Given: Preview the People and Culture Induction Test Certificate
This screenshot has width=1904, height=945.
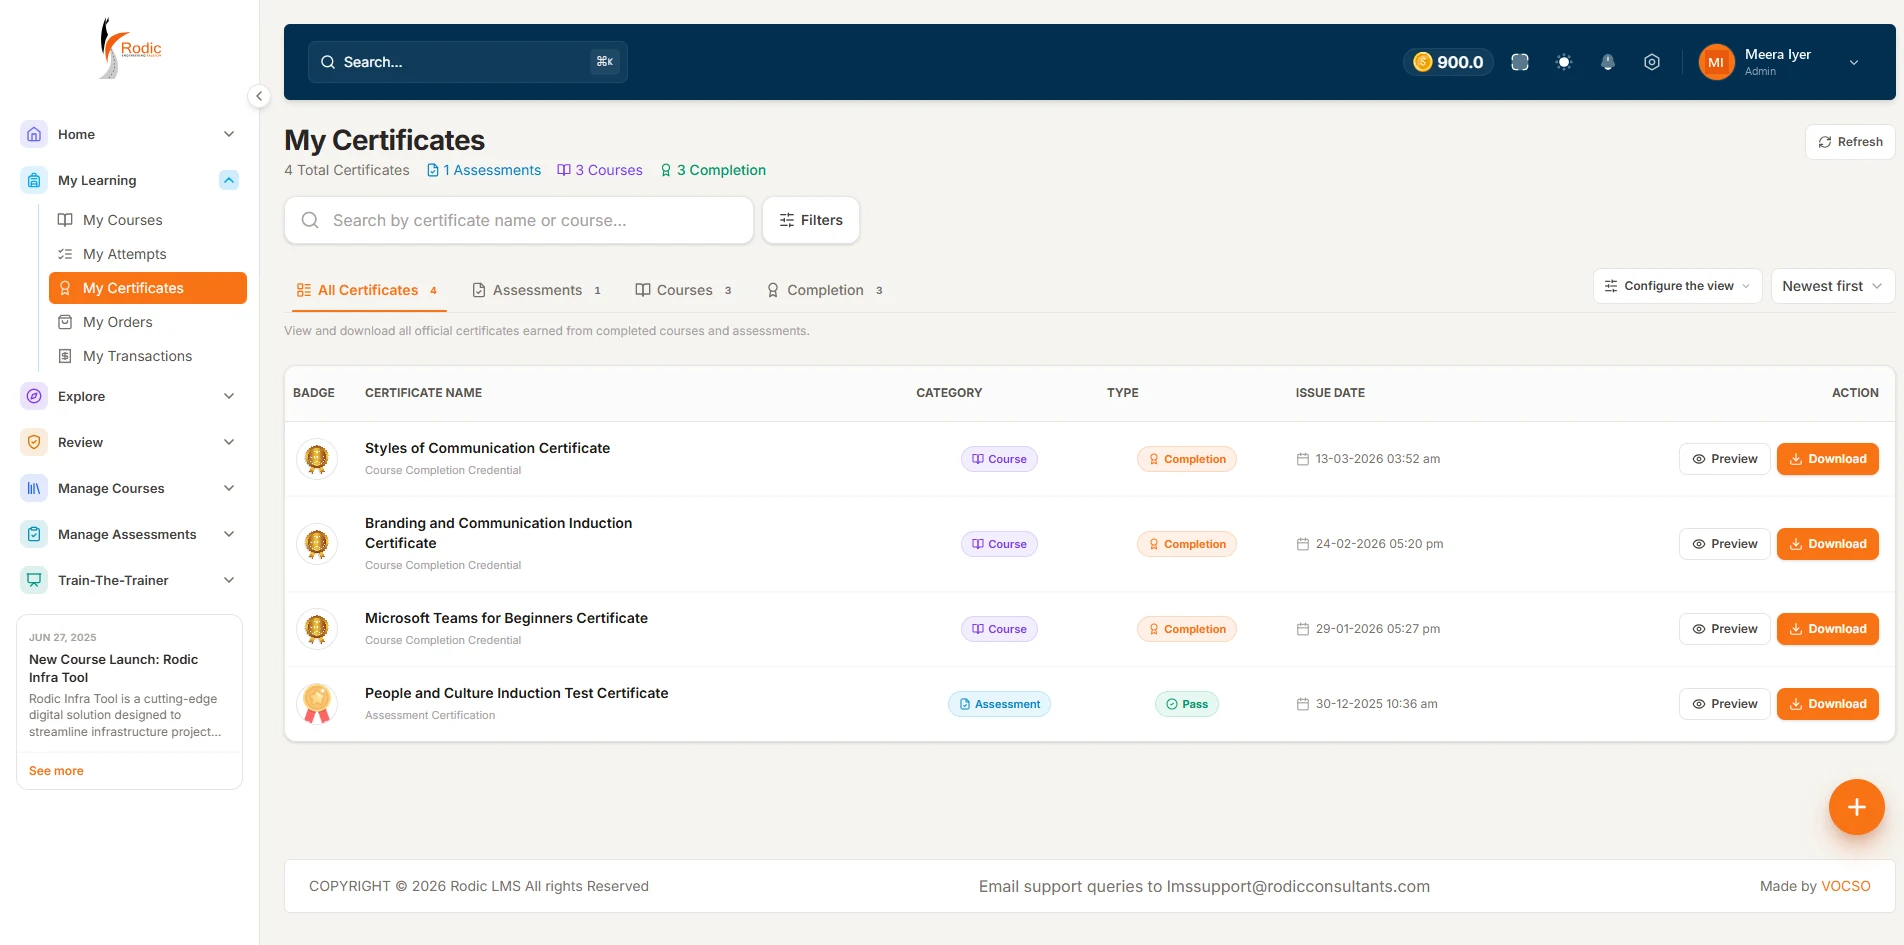Looking at the screenshot, I should (x=1725, y=704).
